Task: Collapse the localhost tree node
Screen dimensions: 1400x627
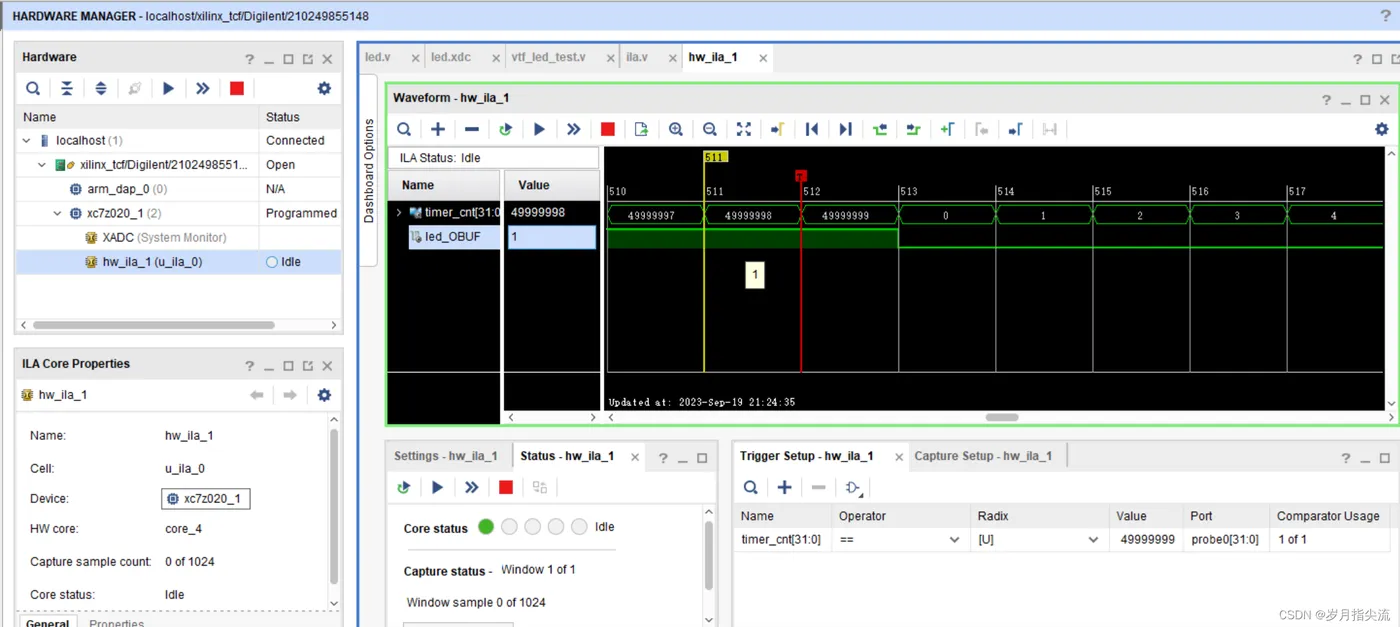Action: pyautogui.click(x=27, y=141)
